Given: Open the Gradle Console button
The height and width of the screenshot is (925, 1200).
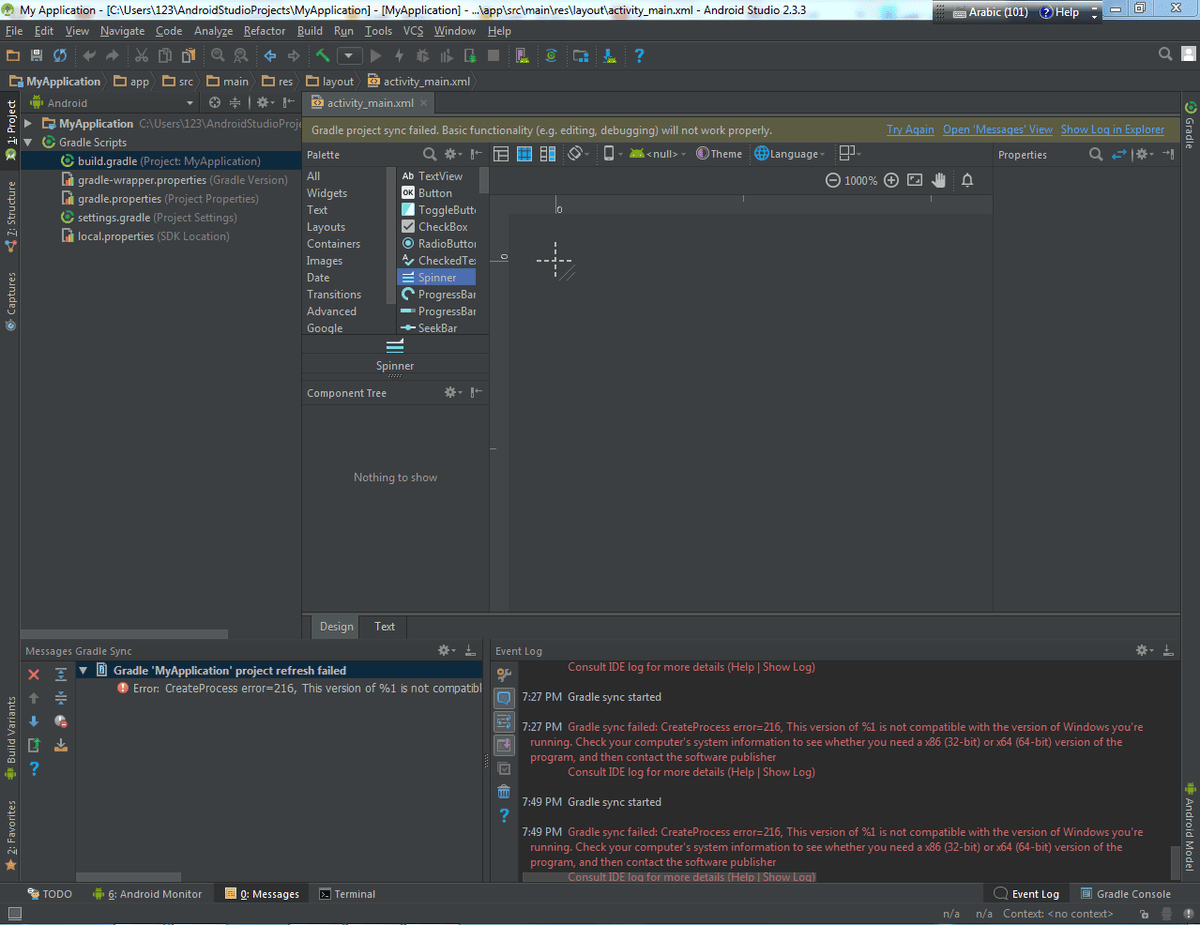Looking at the screenshot, I should click(1125, 894).
